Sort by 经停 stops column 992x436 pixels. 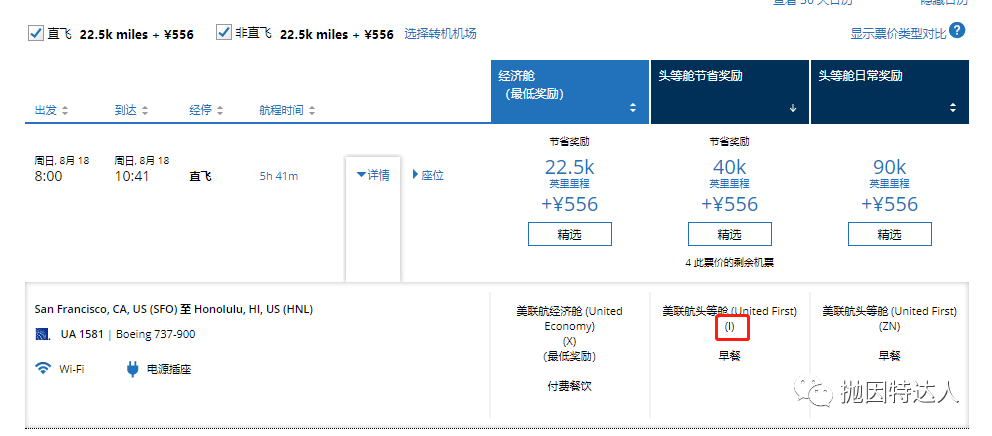(x=206, y=110)
